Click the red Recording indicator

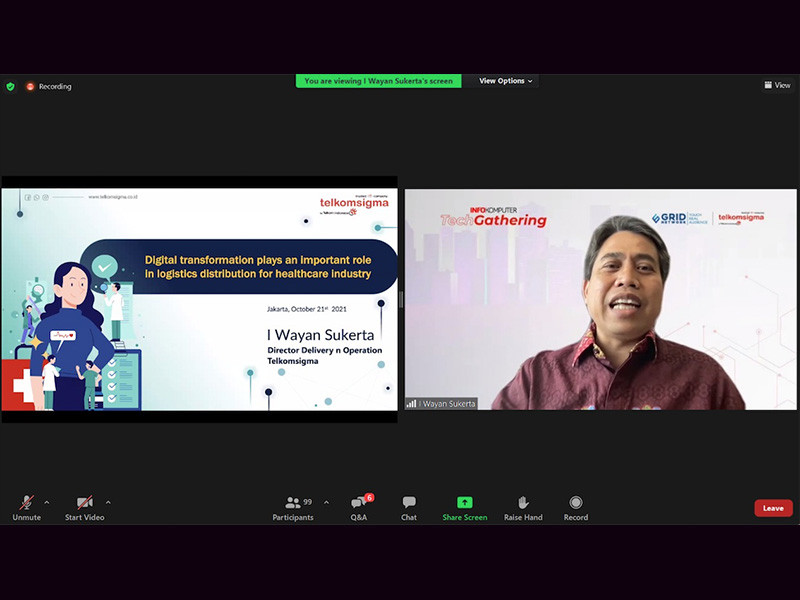coord(49,87)
